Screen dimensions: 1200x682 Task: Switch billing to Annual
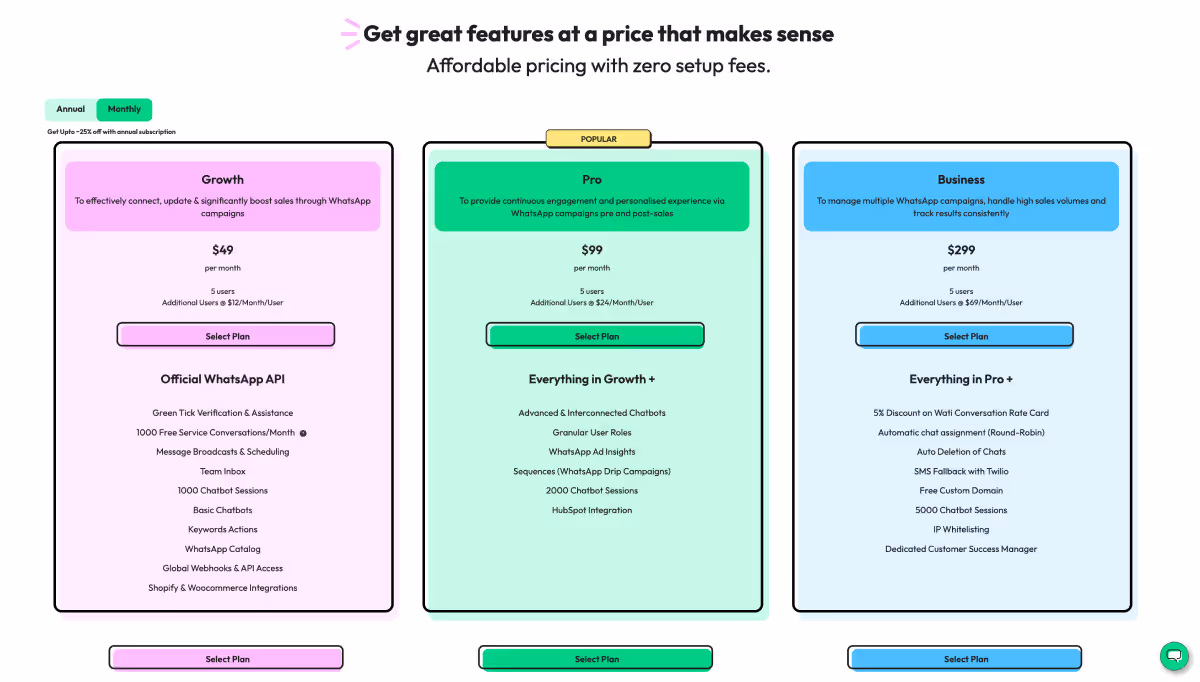(71, 109)
